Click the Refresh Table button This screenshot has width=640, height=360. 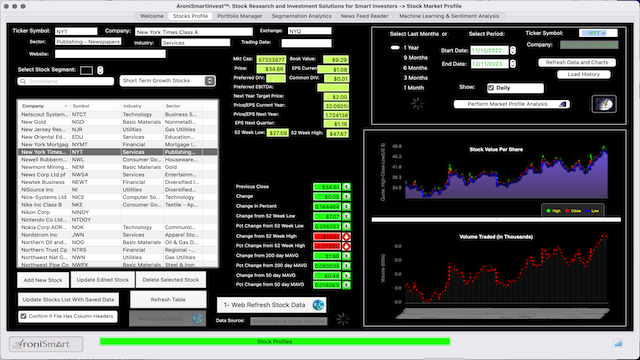(168, 300)
